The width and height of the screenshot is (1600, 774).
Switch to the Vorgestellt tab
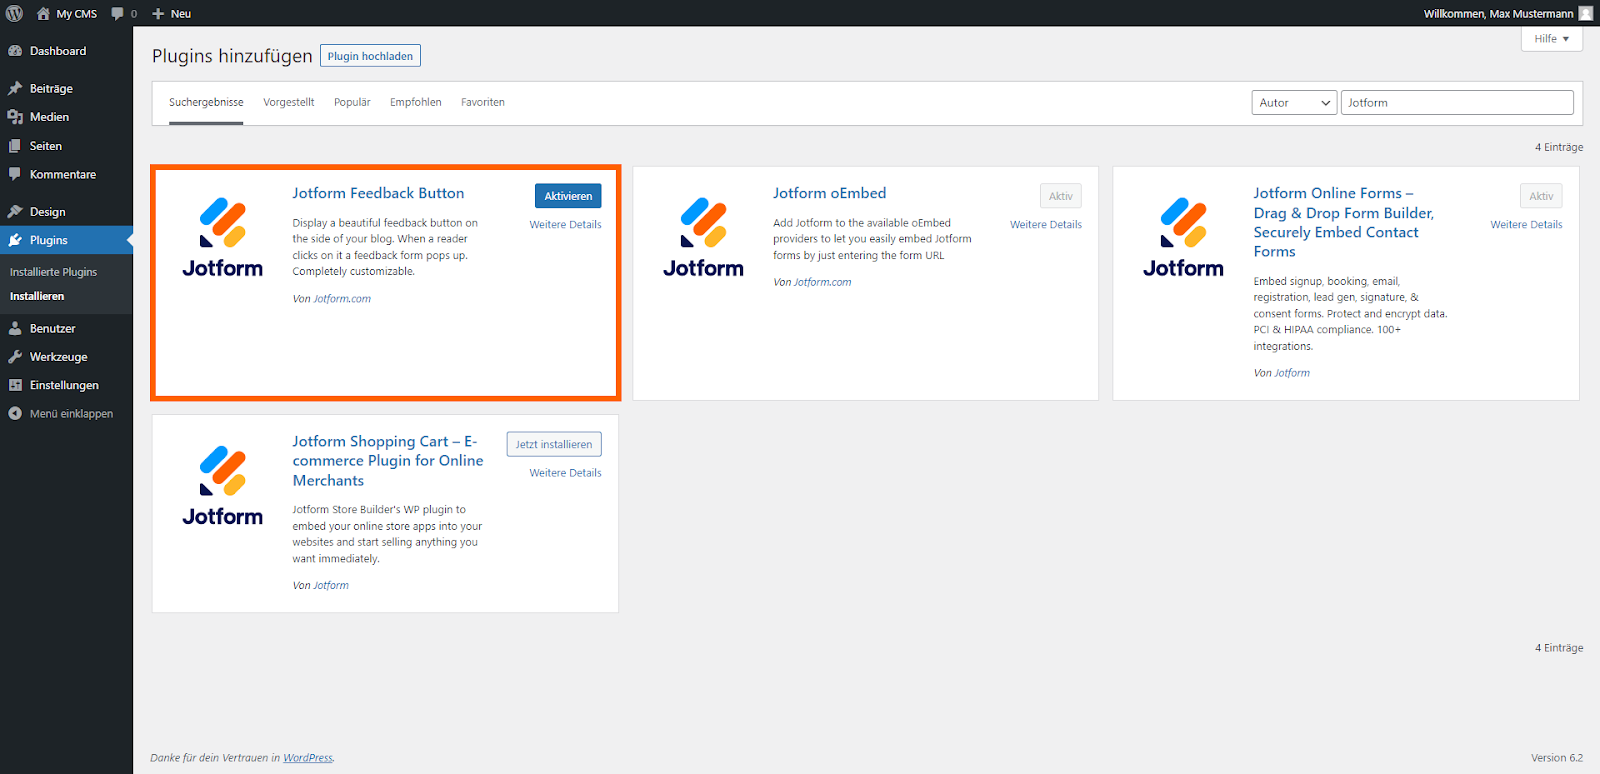[x=289, y=102]
